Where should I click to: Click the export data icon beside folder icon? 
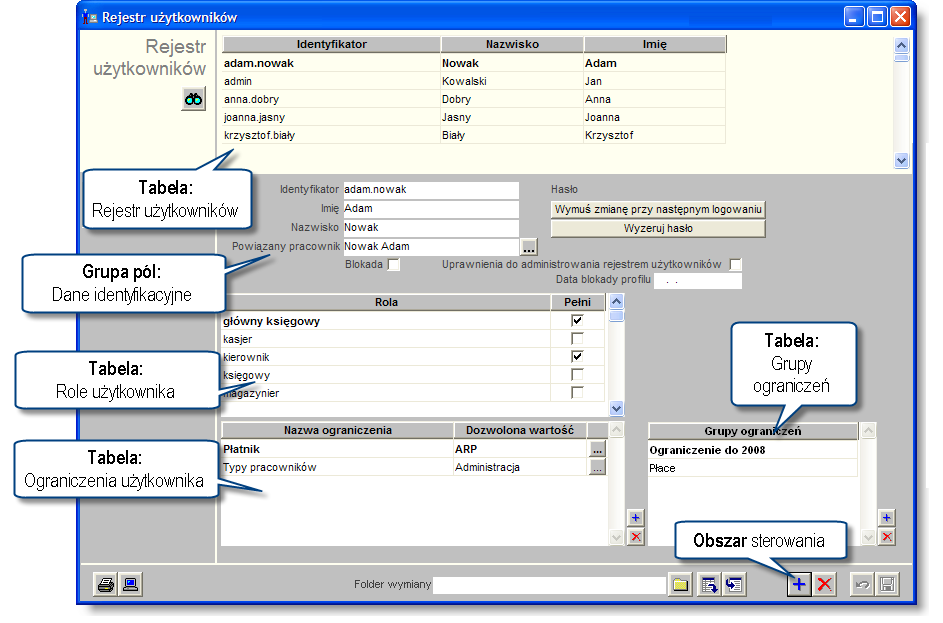(x=710, y=585)
